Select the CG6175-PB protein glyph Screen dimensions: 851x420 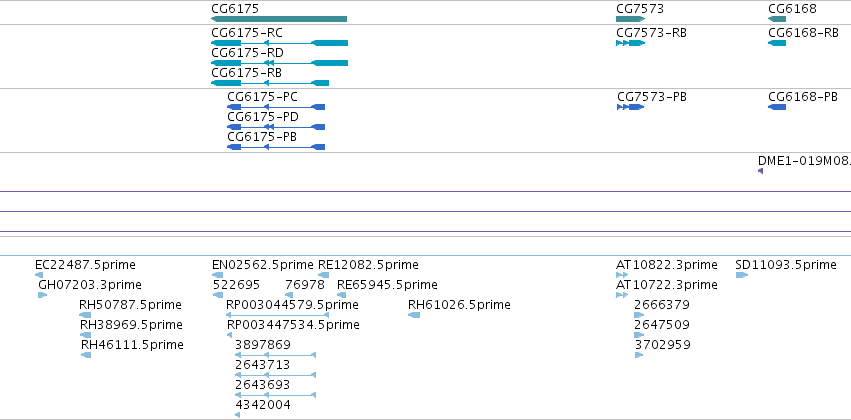click(x=276, y=147)
